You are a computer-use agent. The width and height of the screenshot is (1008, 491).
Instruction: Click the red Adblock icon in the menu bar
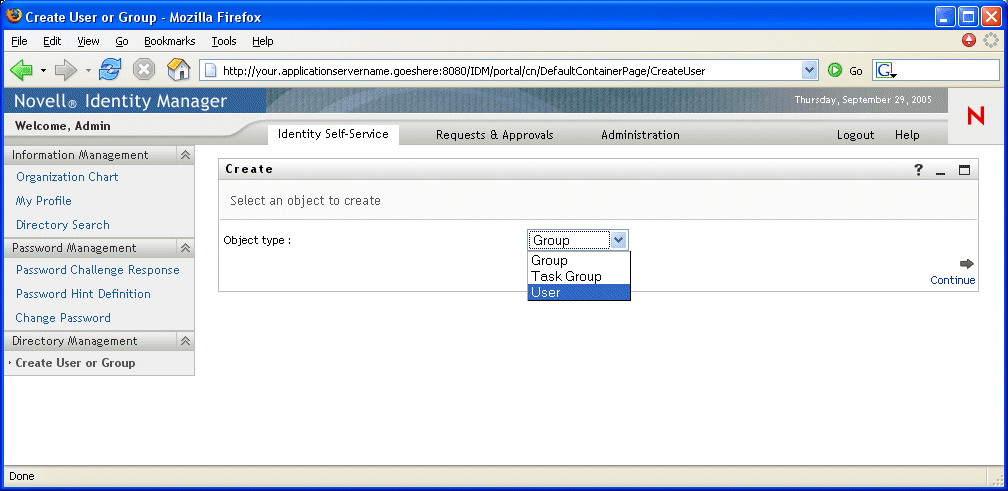click(969, 40)
